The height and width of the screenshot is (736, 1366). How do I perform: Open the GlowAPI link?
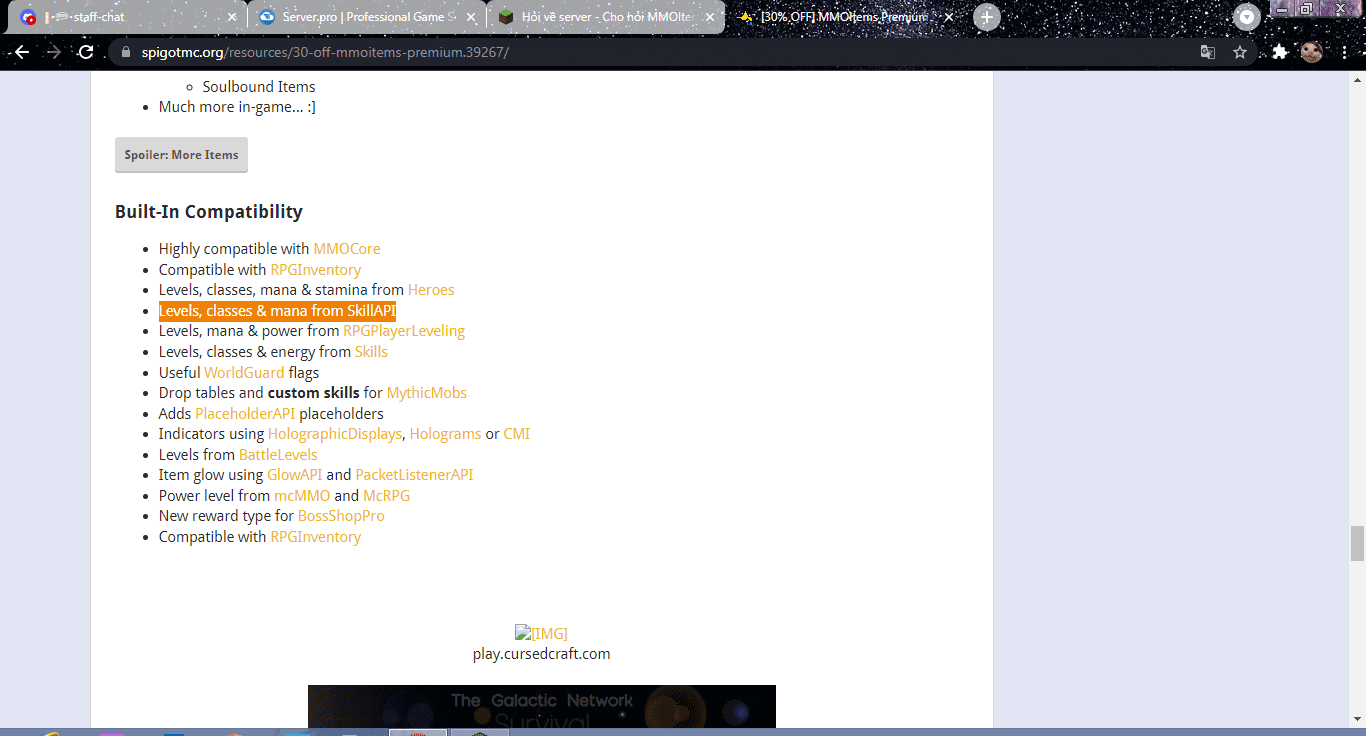295,475
